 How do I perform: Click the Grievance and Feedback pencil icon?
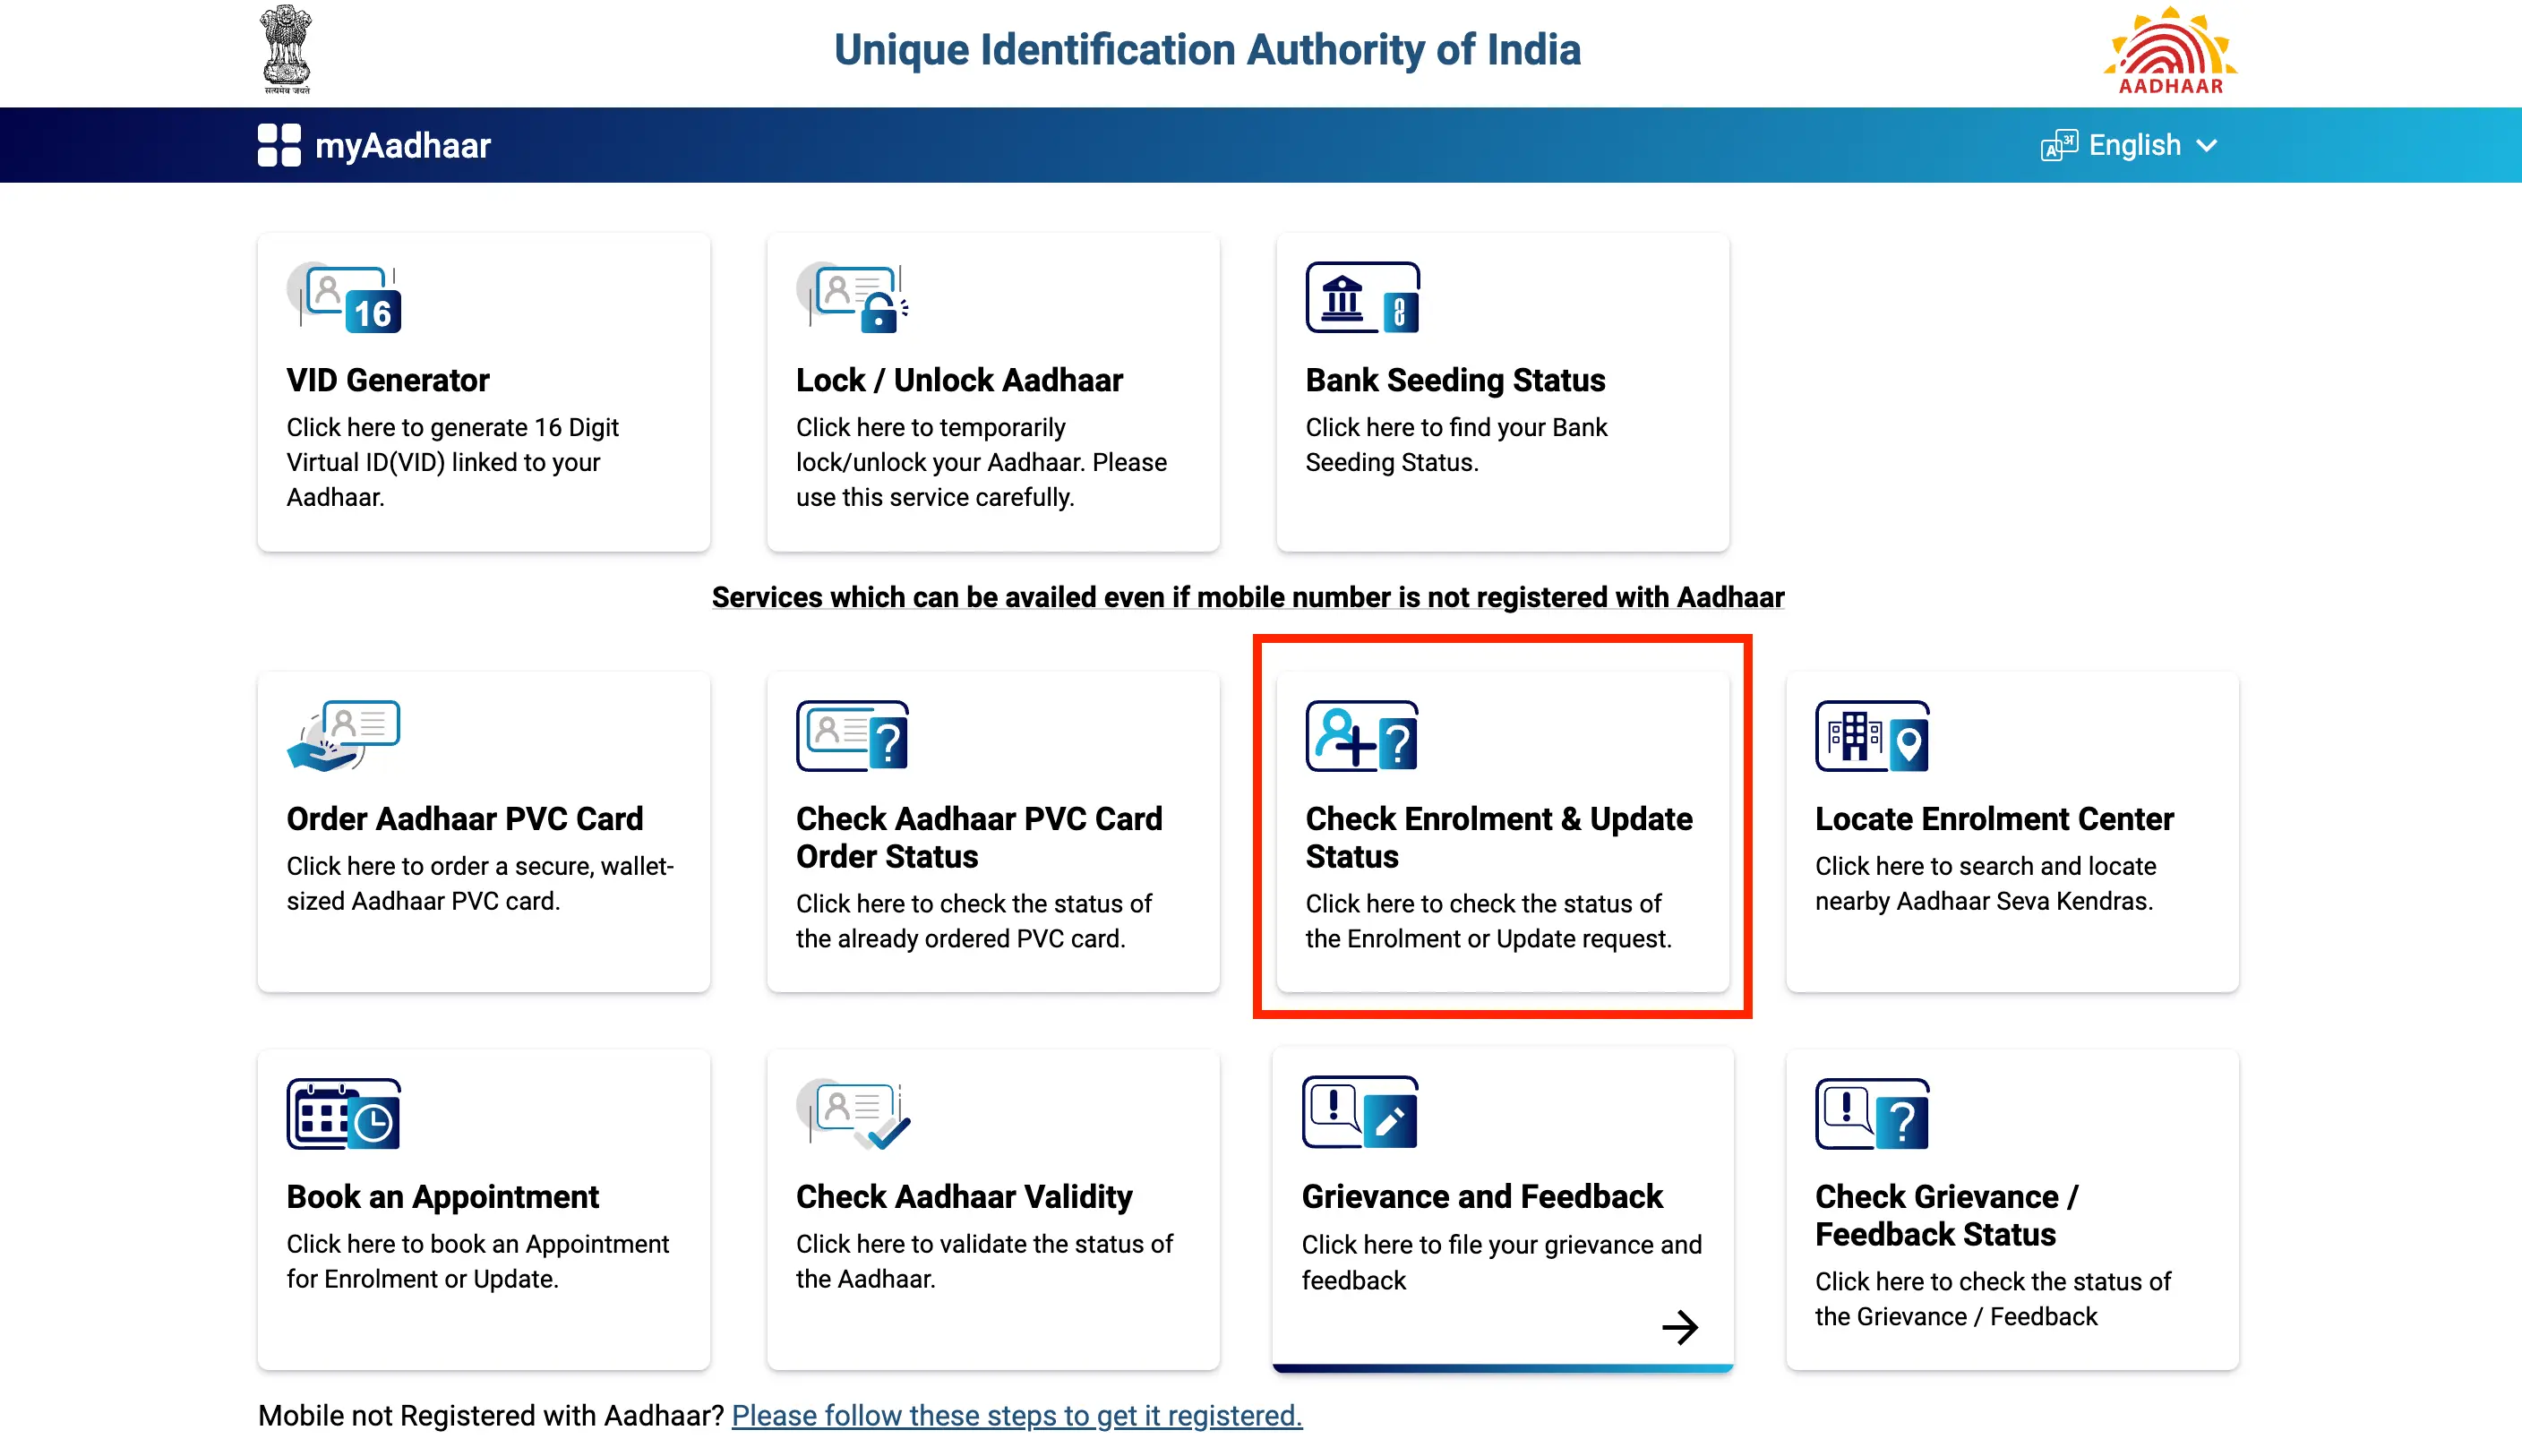pos(1390,1122)
